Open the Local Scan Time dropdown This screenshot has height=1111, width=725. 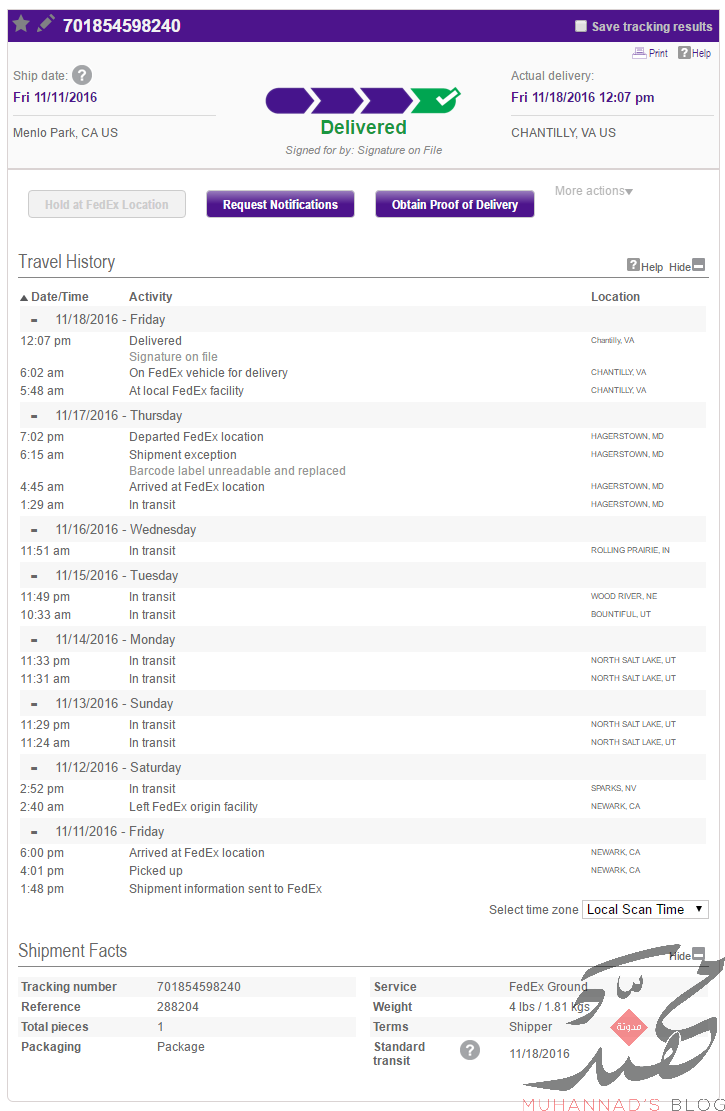(645, 910)
